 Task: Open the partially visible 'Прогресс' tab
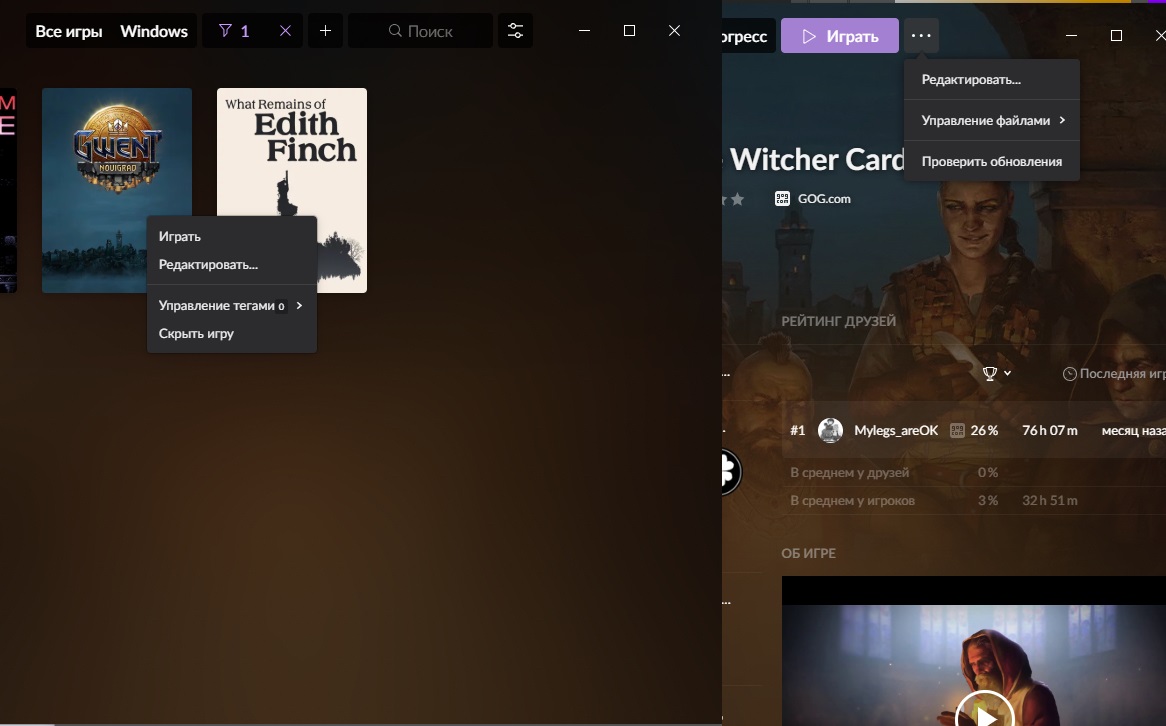point(746,36)
